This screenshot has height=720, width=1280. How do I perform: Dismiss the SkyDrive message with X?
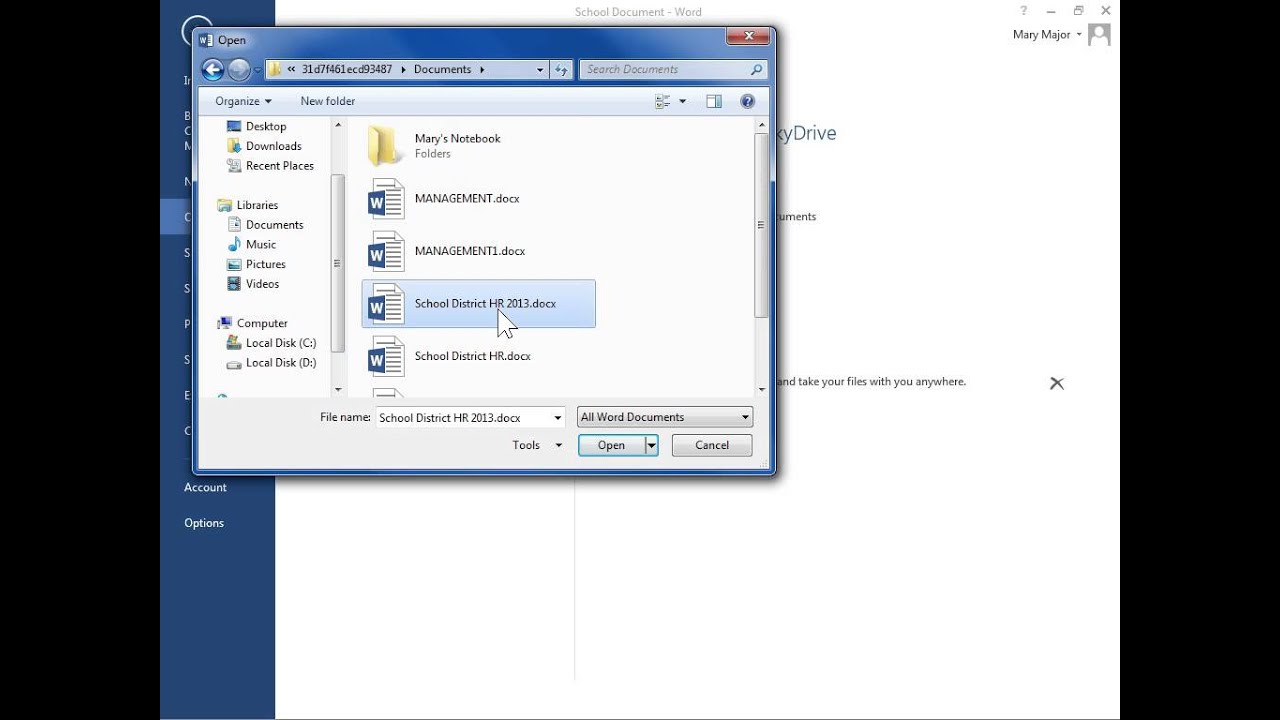(1057, 383)
